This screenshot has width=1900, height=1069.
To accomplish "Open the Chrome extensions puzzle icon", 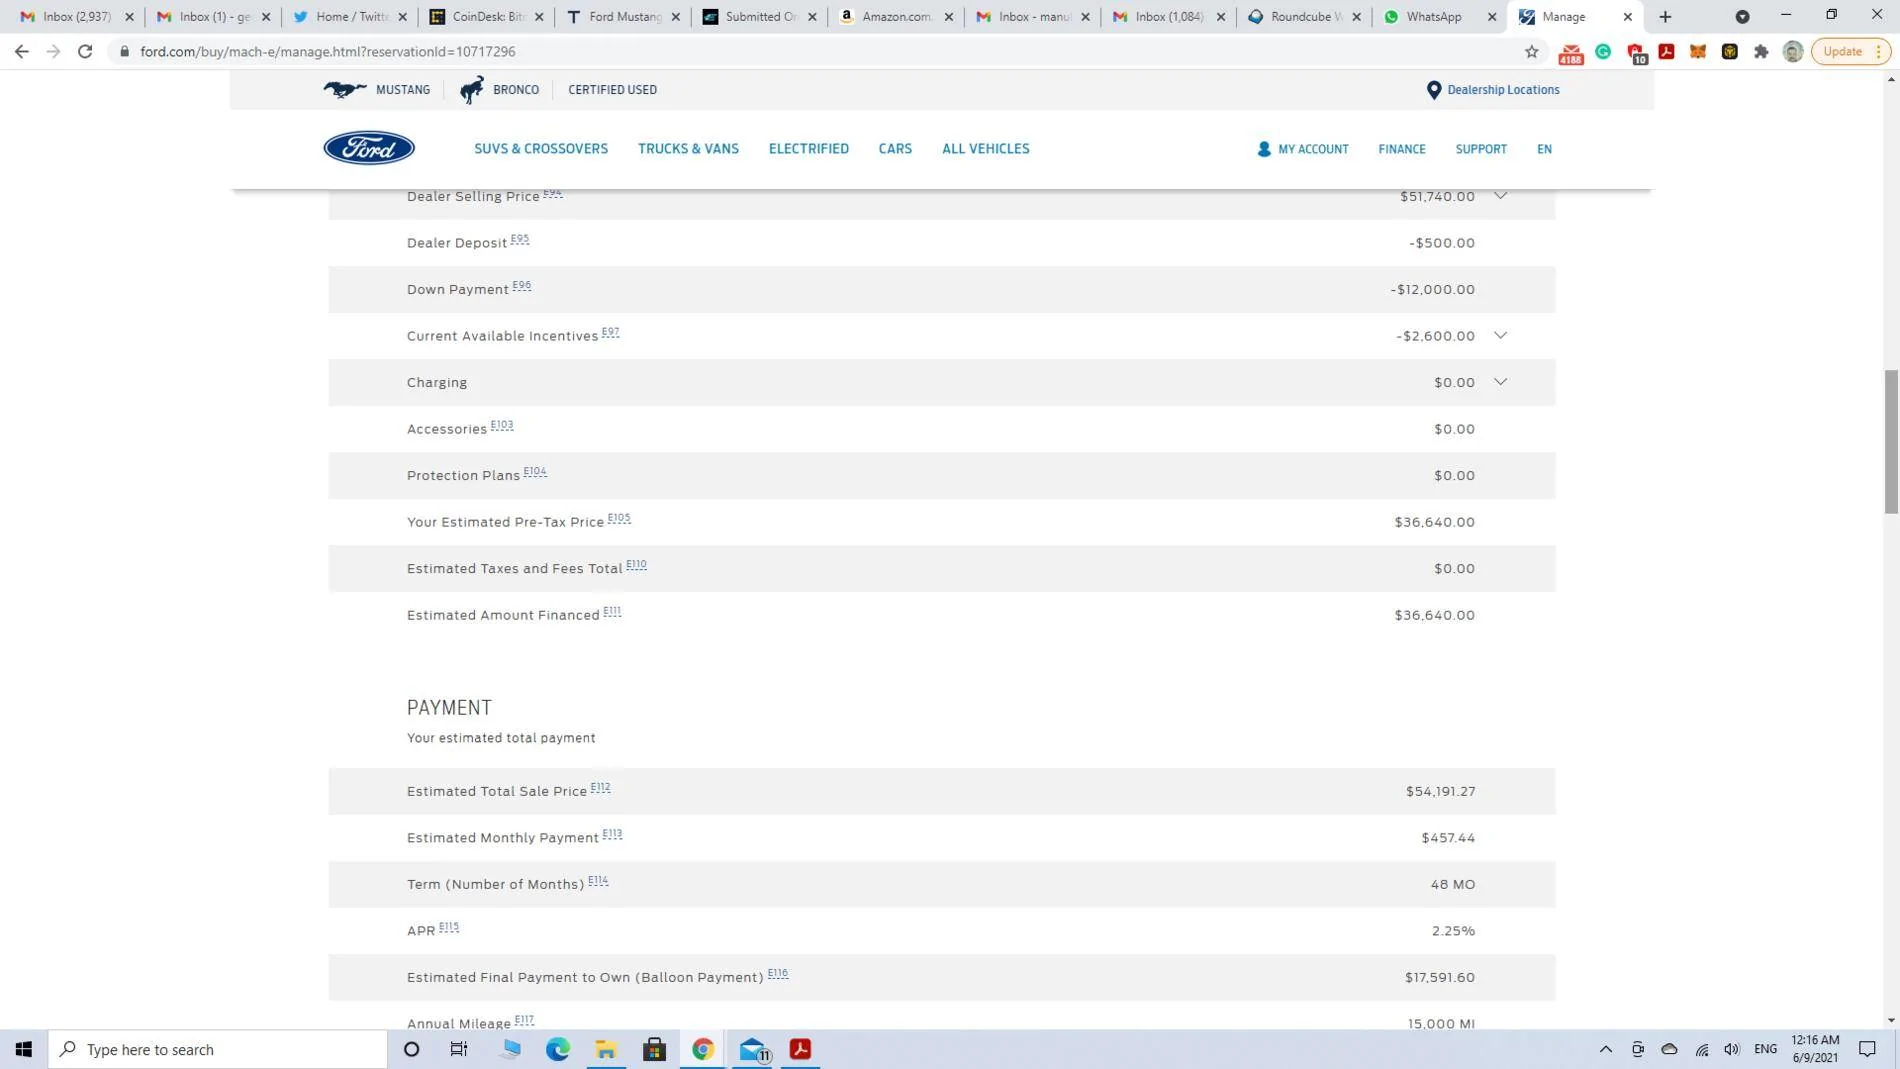I will 1761,51.
